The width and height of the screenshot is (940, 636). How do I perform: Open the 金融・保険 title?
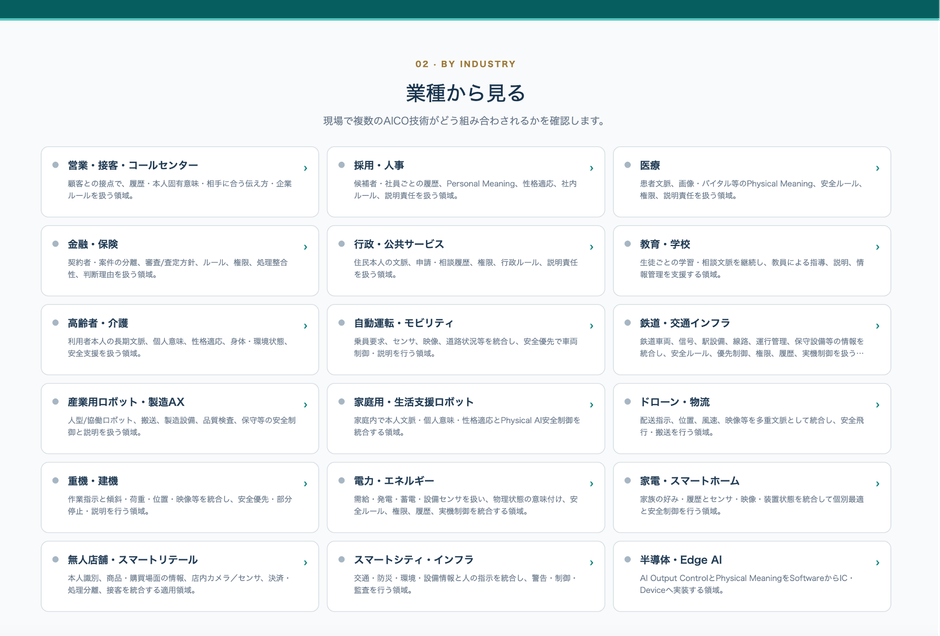click(x=93, y=244)
